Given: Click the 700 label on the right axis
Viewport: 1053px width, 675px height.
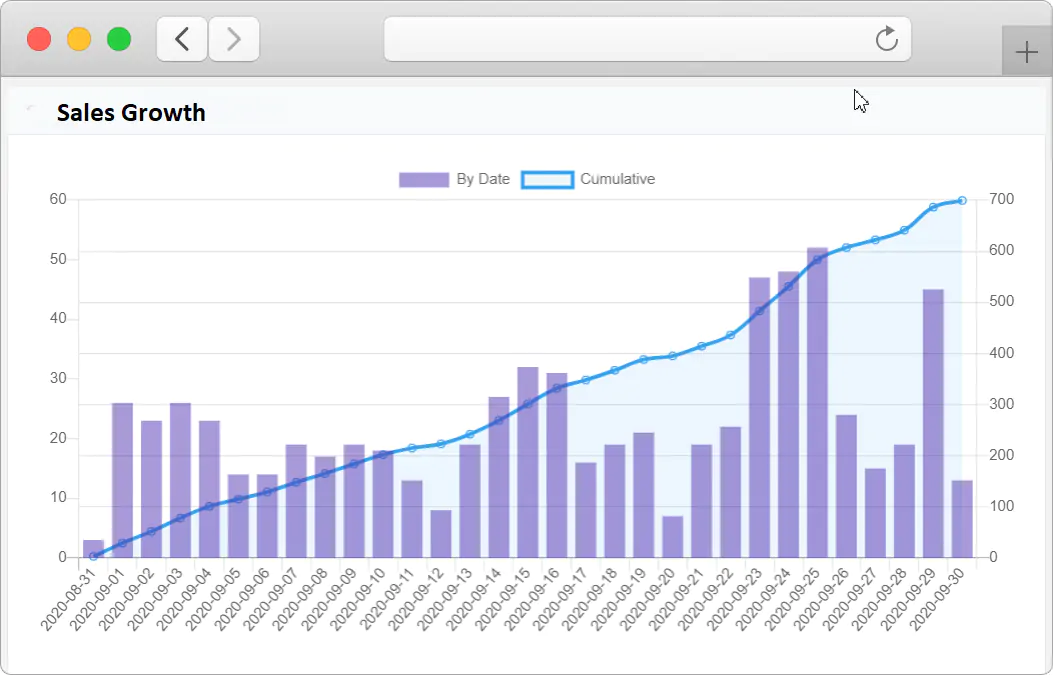Looking at the screenshot, I should point(1002,198).
